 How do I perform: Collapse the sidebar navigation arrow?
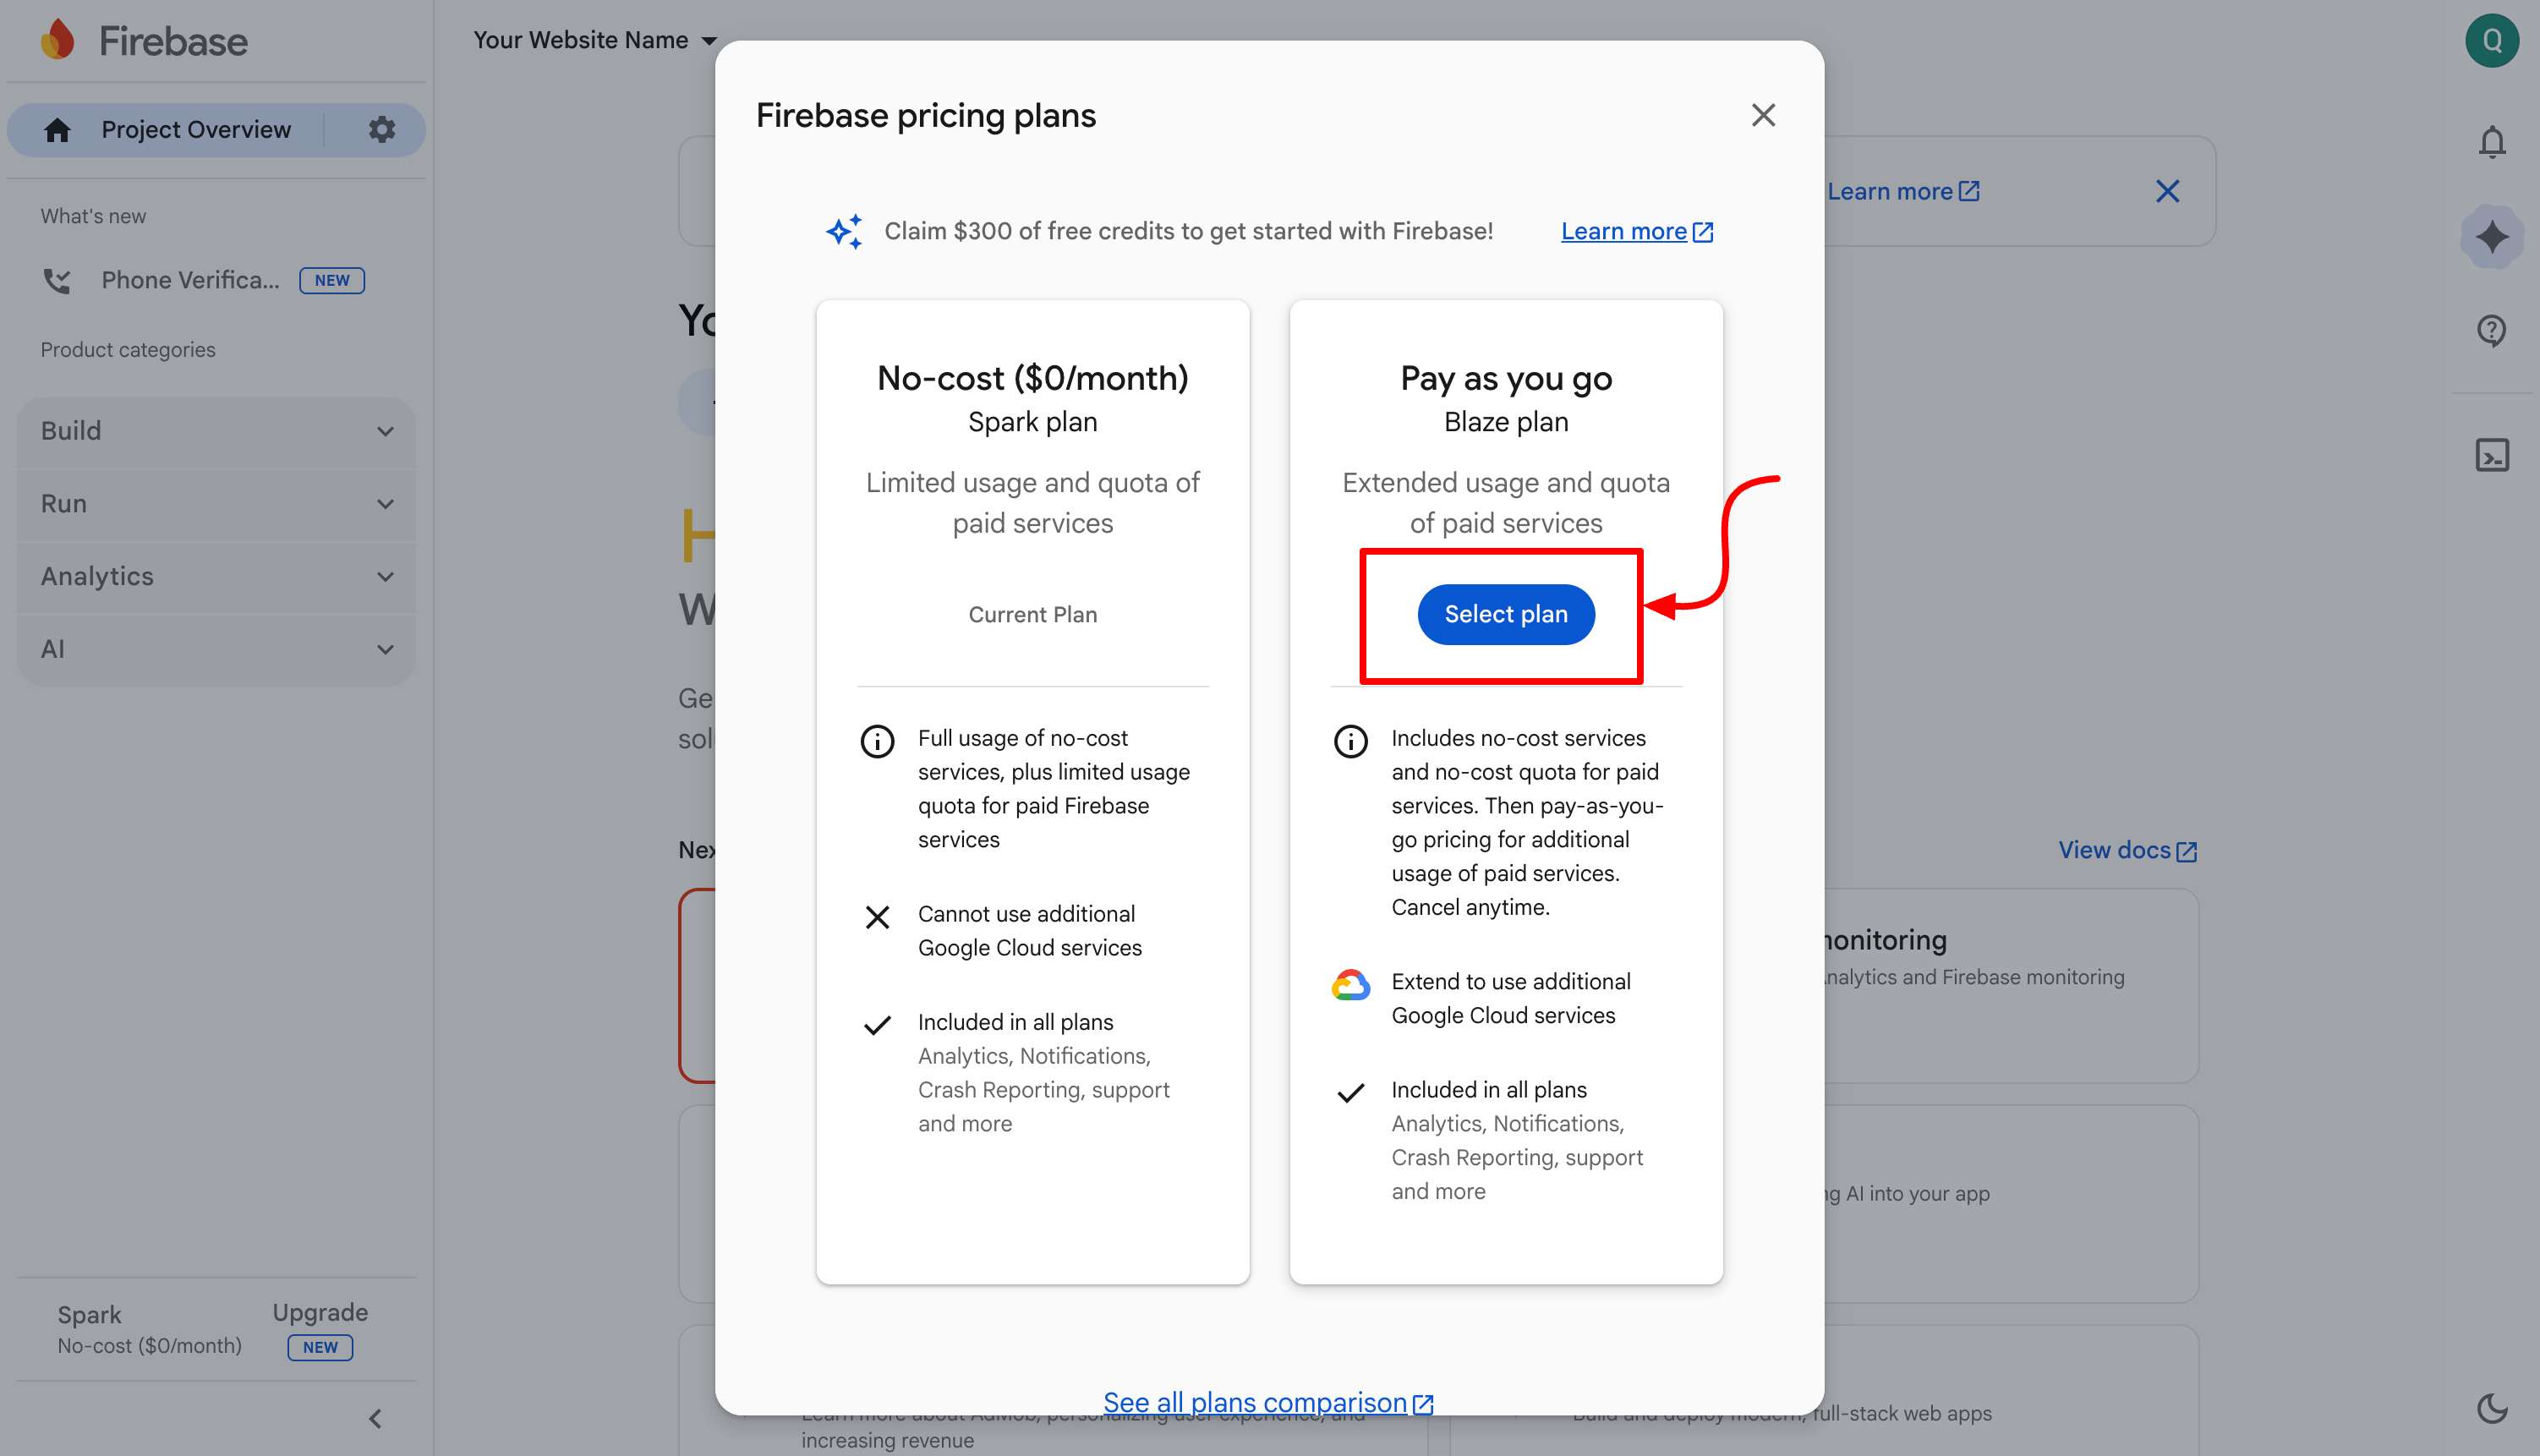pos(375,1418)
